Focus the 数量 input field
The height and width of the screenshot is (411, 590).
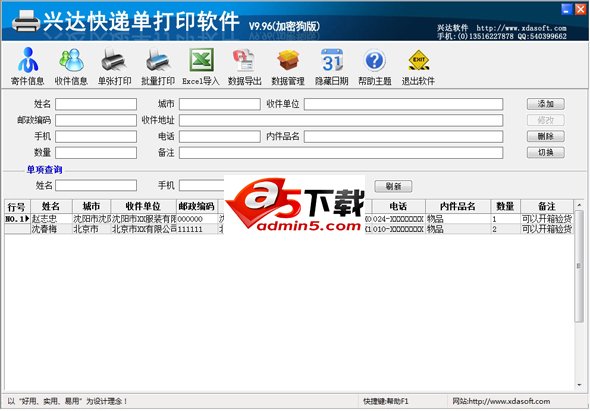tap(96, 153)
